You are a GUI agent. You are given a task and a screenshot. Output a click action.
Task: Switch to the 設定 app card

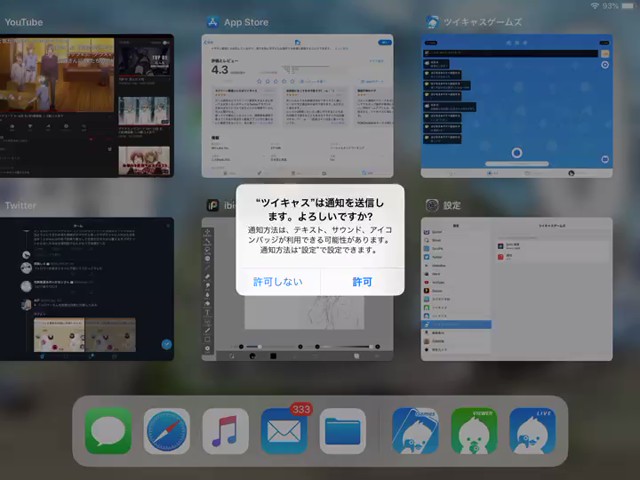517,289
